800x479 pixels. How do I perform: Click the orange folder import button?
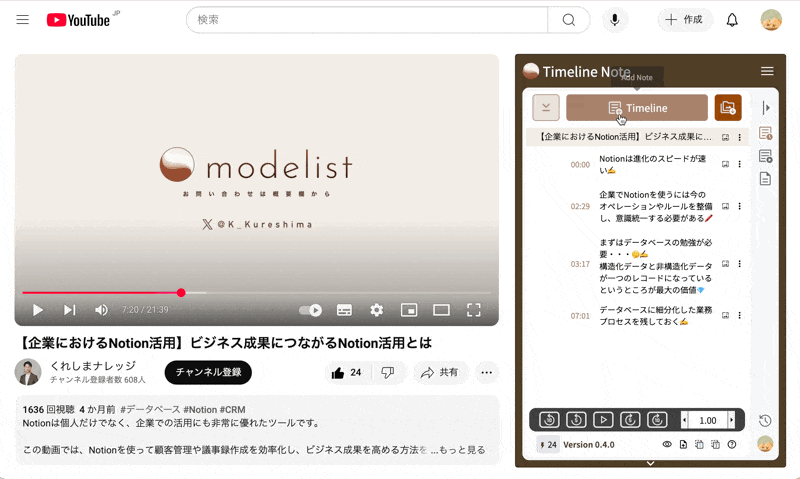click(x=728, y=108)
